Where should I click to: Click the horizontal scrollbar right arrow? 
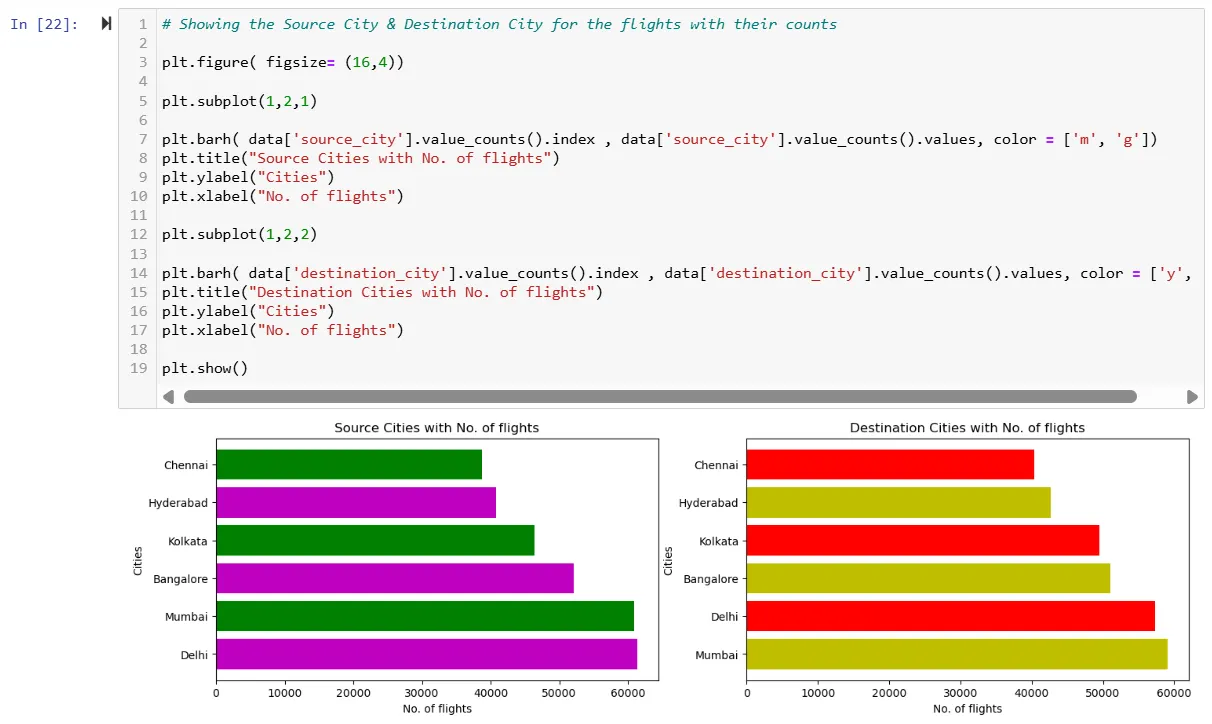pos(1192,397)
